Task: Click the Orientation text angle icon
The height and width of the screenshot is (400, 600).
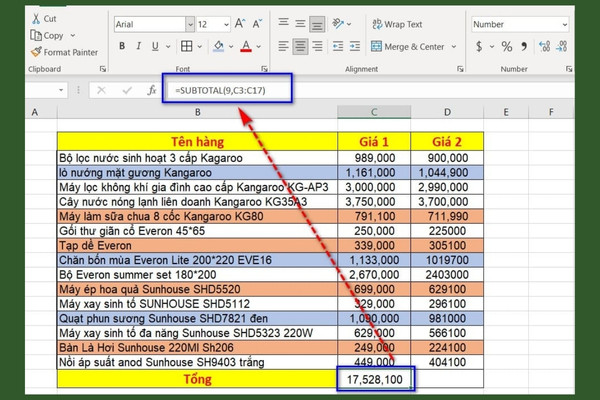Action: click(x=338, y=24)
